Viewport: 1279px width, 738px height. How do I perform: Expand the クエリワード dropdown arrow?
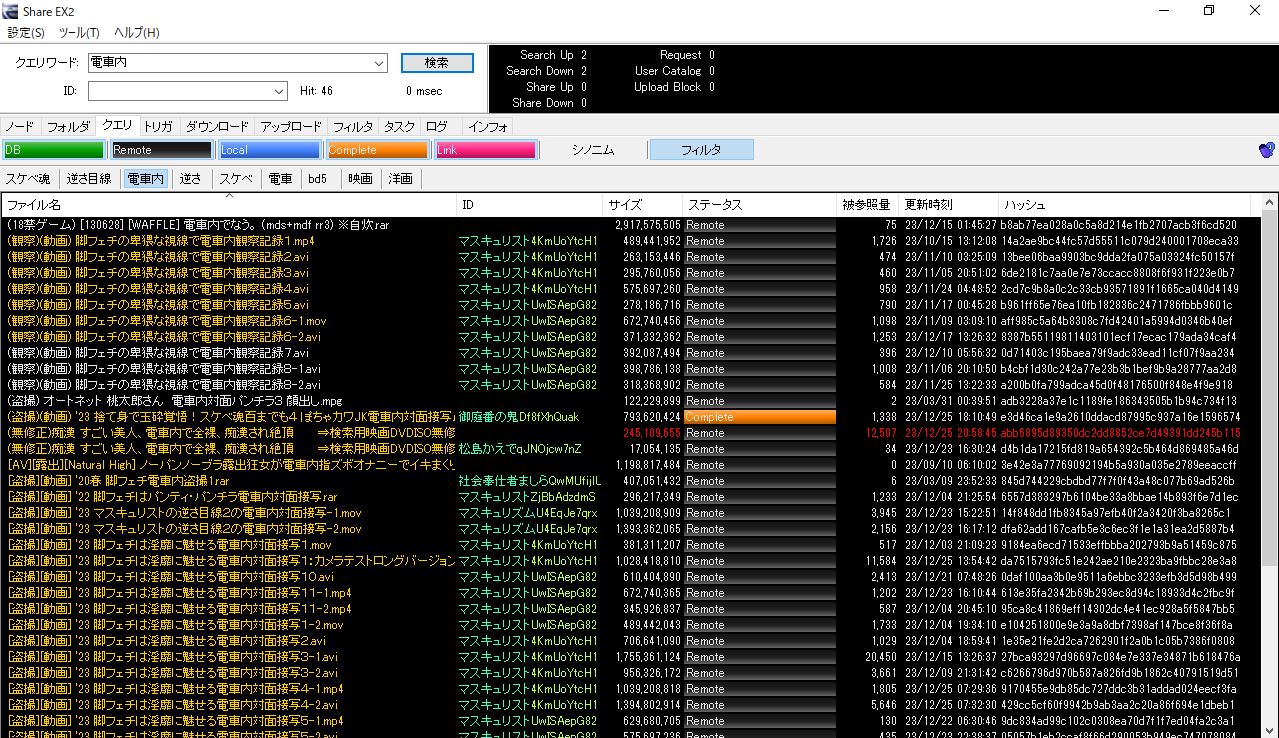point(379,63)
